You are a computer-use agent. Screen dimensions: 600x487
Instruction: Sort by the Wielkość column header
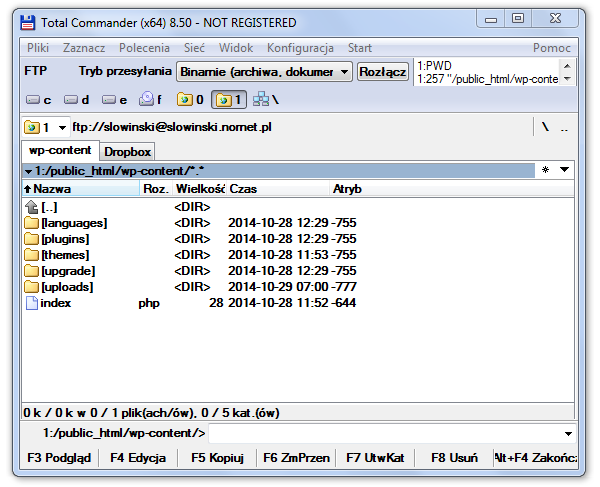[200, 189]
